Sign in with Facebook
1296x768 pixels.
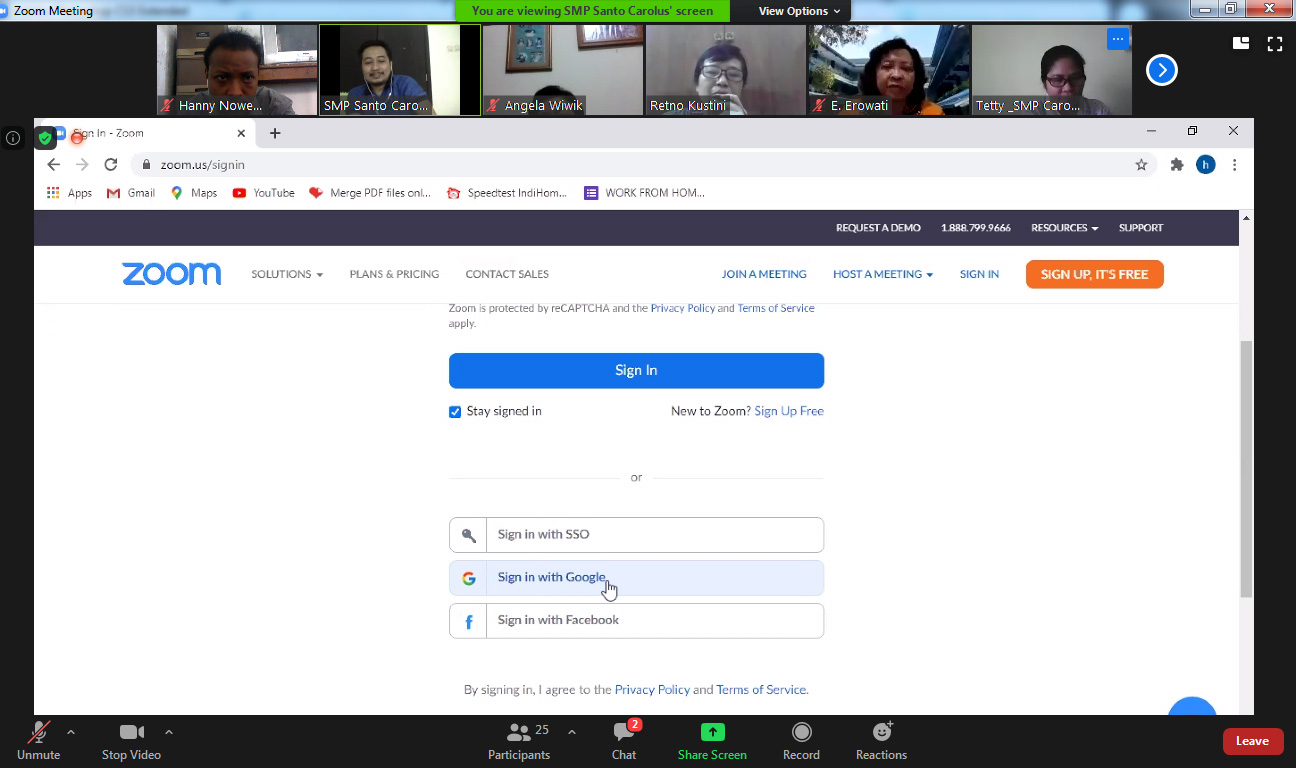(636, 621)
